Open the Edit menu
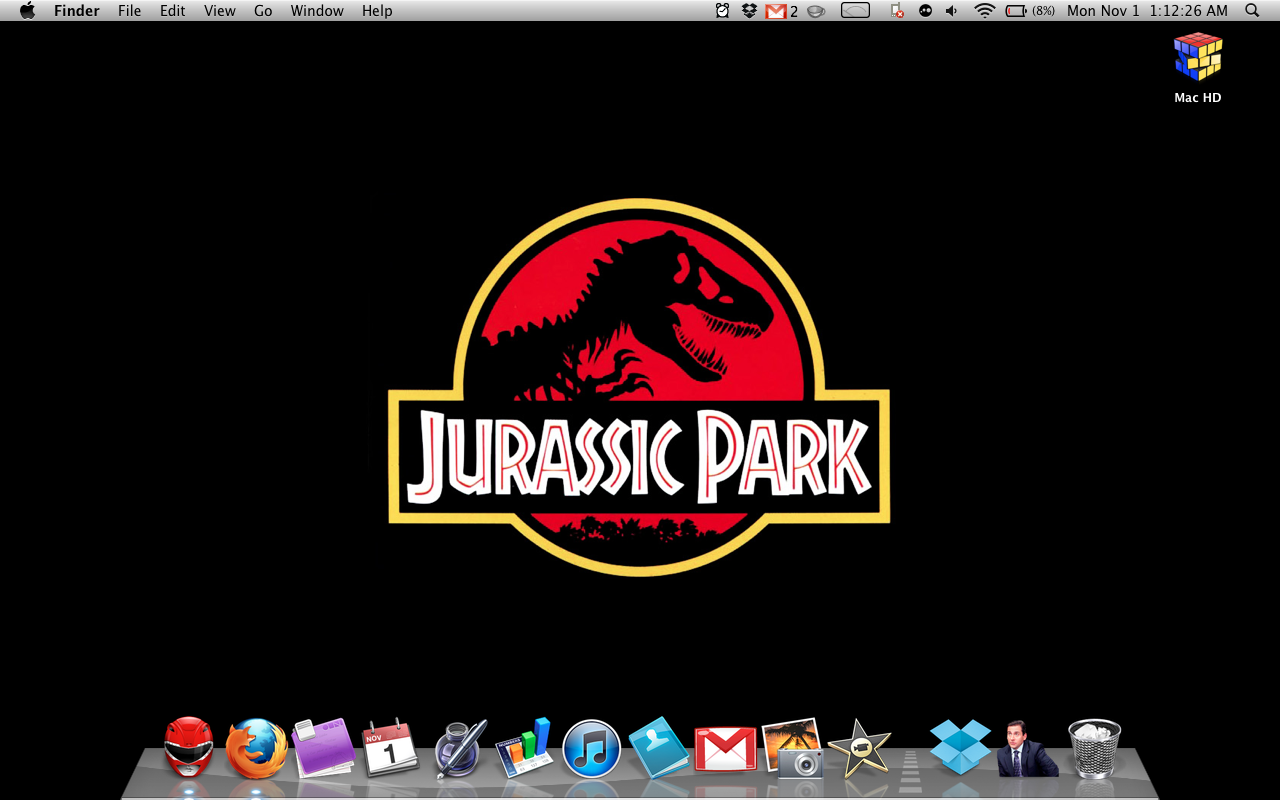The height and width of the screenshot is (800, 1280). 173,11
